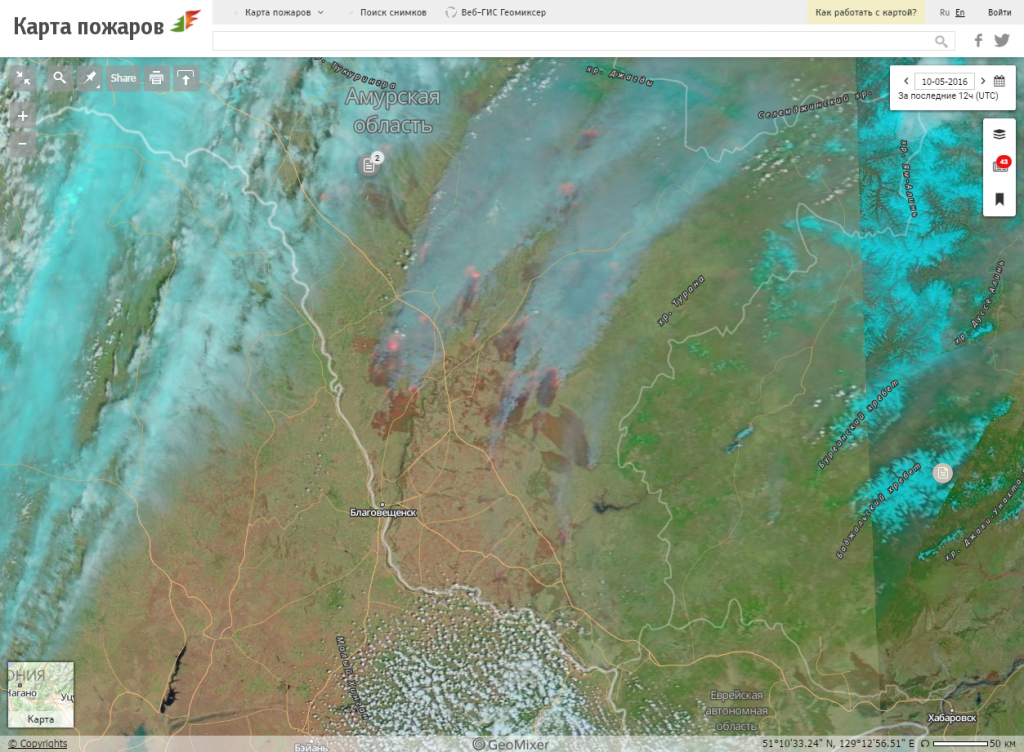This screenshot has height=752, width=1024.
Task: Click the Share button on map toolbar
Action: tap(123, 78)
